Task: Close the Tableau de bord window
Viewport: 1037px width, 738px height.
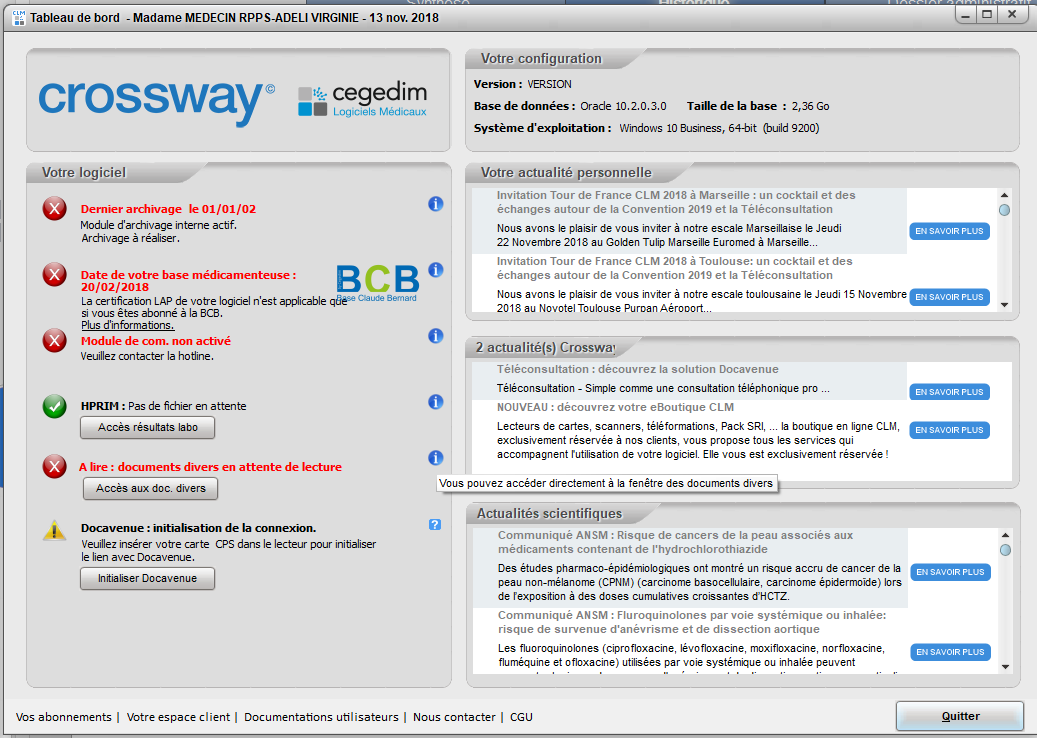Action: pos(1012,15)
